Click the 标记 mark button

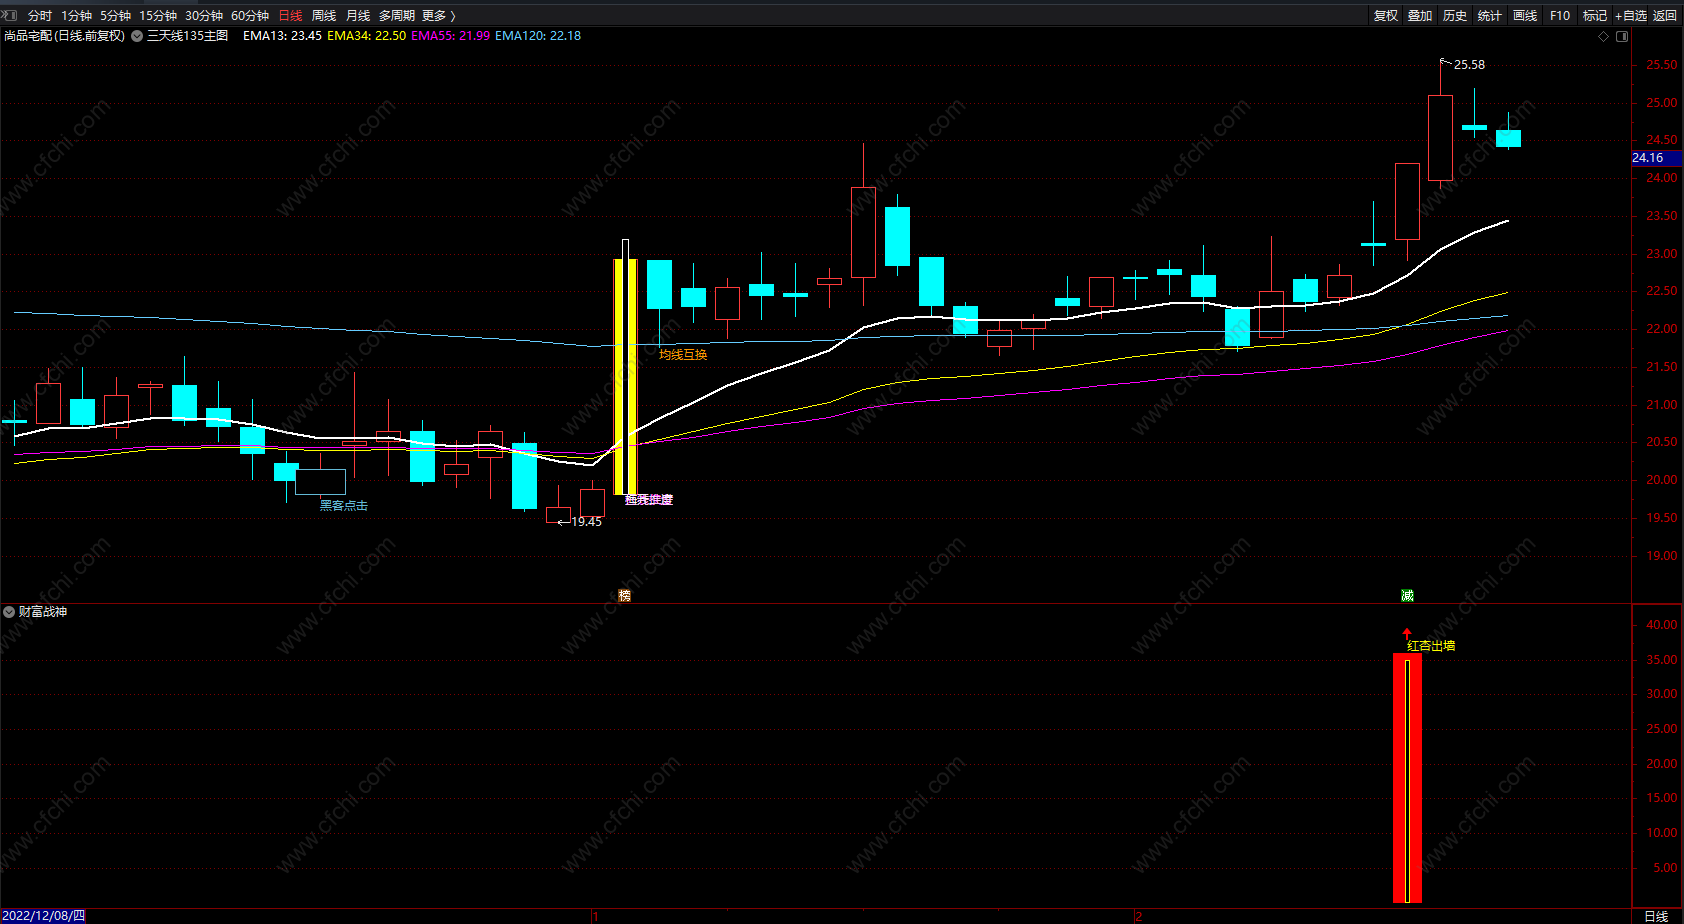(1595, 15)
